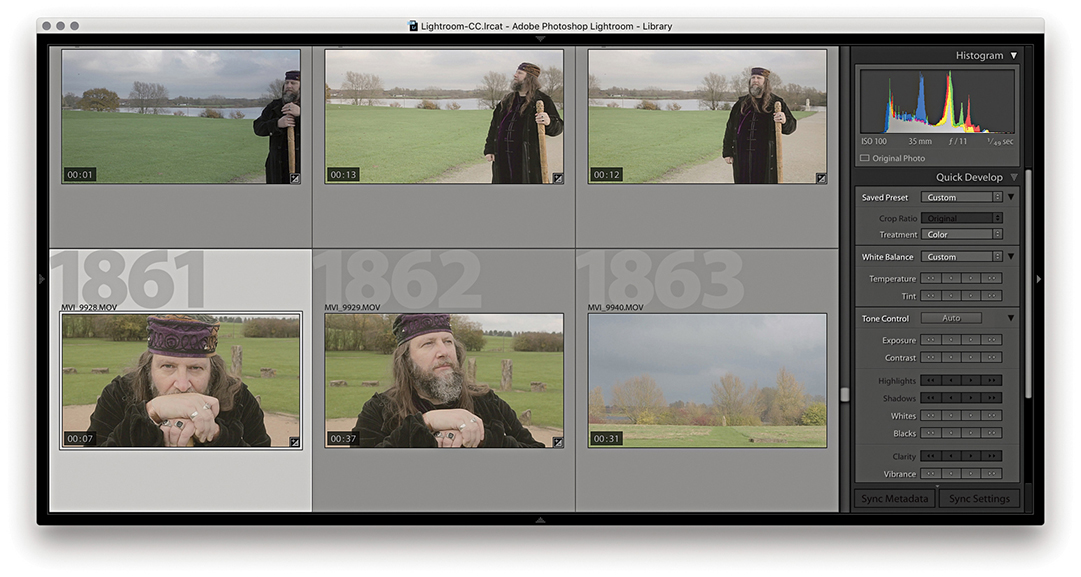Click the Lightroom-CC.lrcat title bar document icon

pyautogui.click(x=413, y=26)
